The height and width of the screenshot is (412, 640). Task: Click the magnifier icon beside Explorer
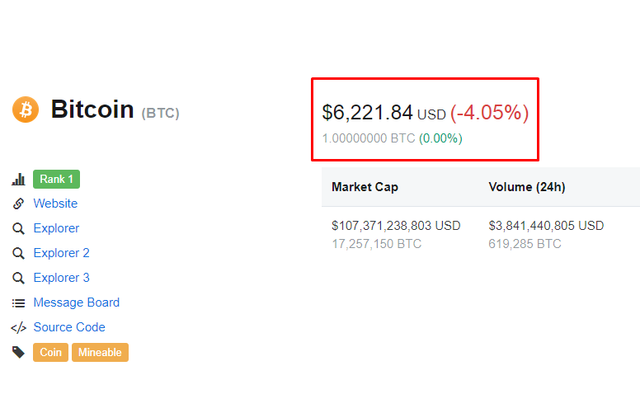(x=18, y=228)
